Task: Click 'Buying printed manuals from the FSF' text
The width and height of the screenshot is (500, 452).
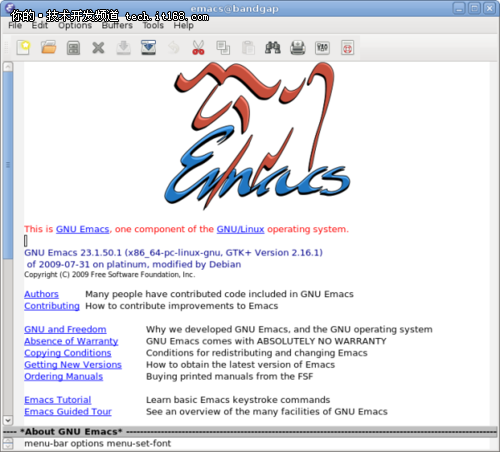Action: (230, 377)
